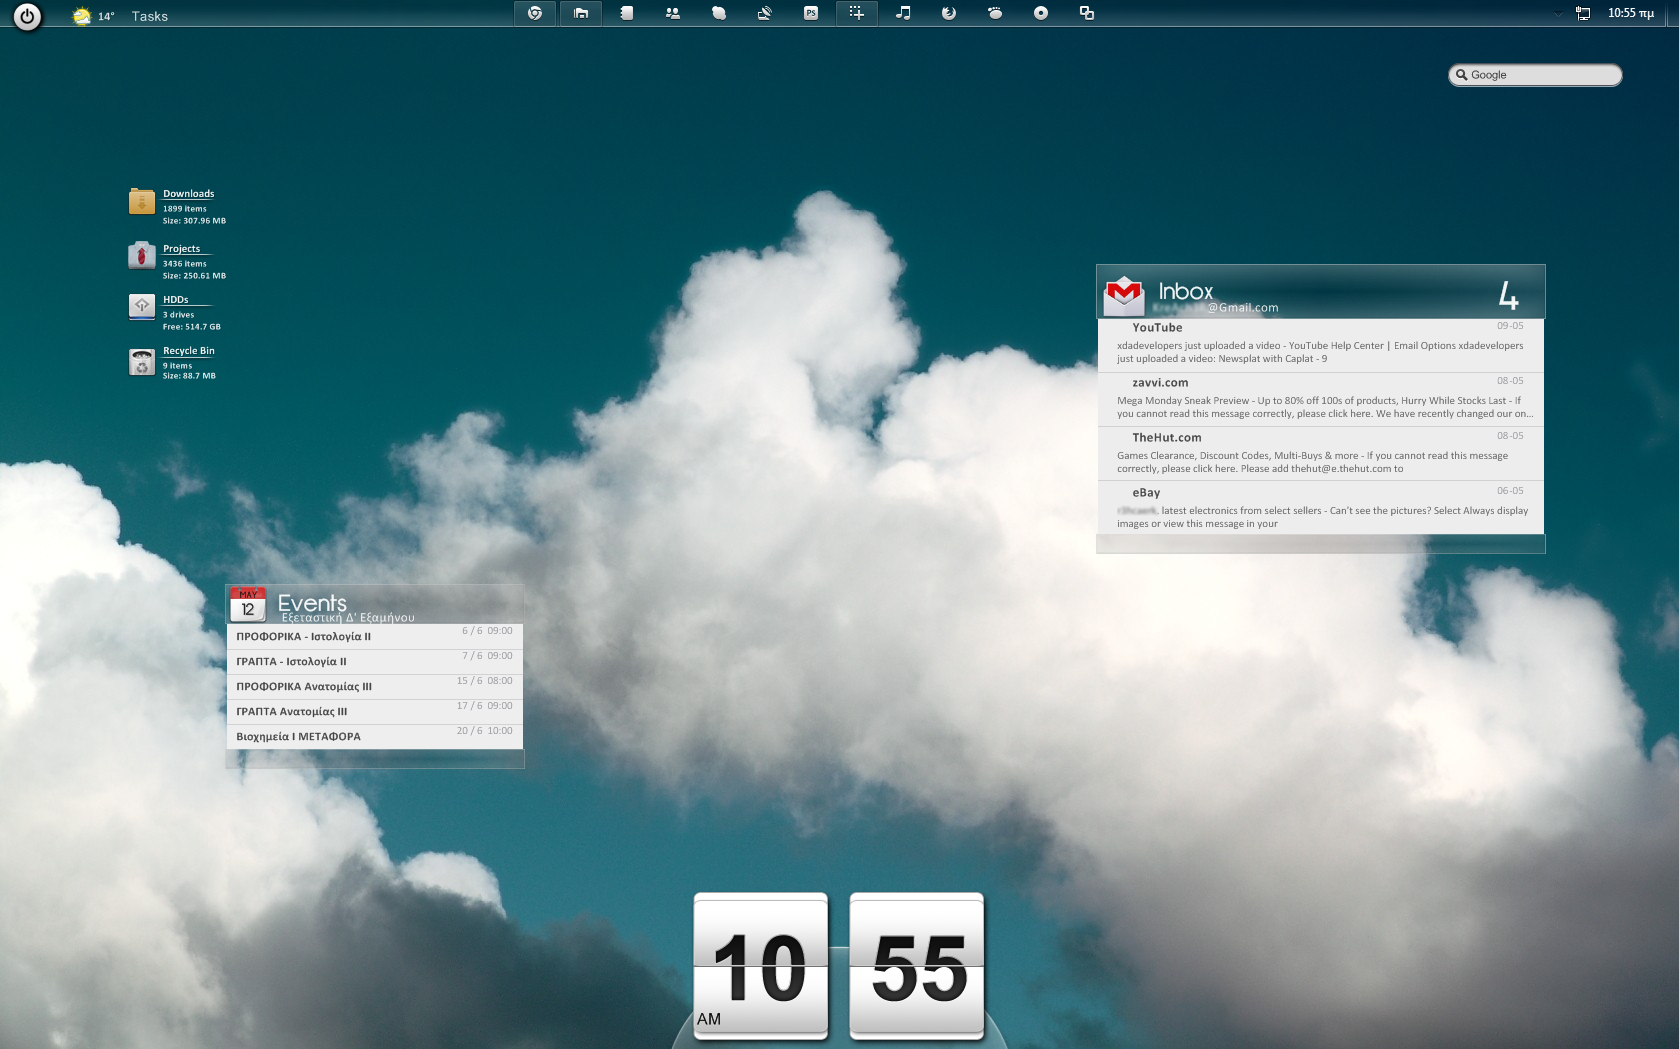The width and height of the screenshot is (1679, 1049).
Task: Open the file manager folder icon
Action: point(581,13)
